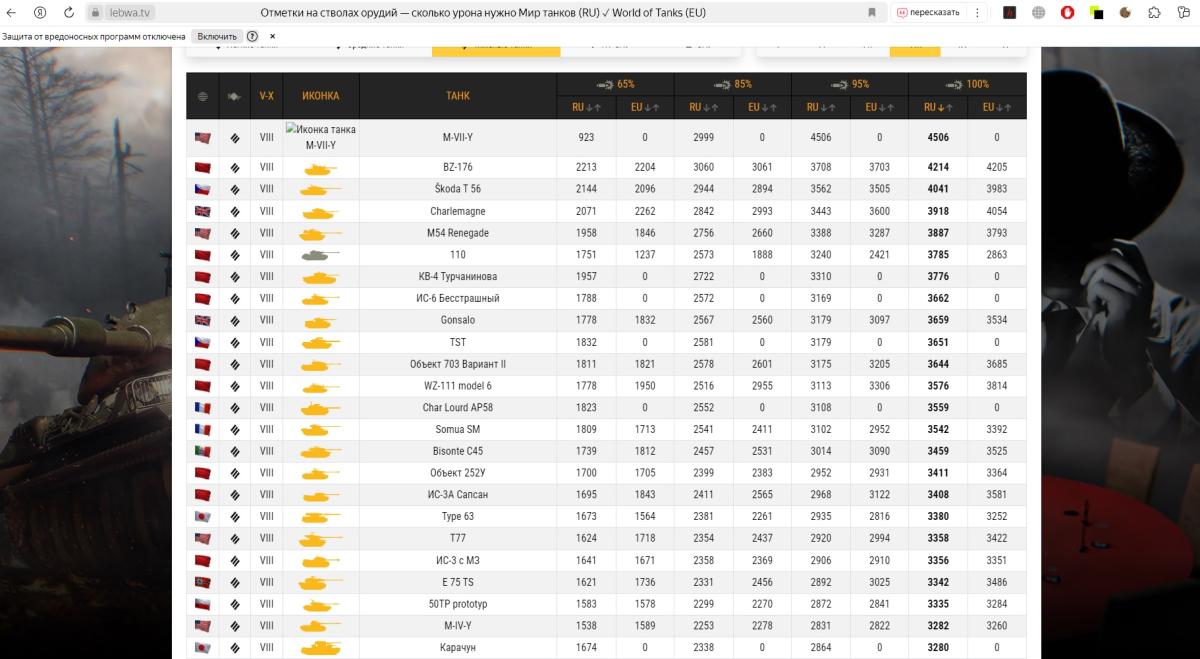Click the rightmost toolbar extension icon
The height and width of the screenshot is (659, 1200).
pyautogui.click(x=1183, y=13)
